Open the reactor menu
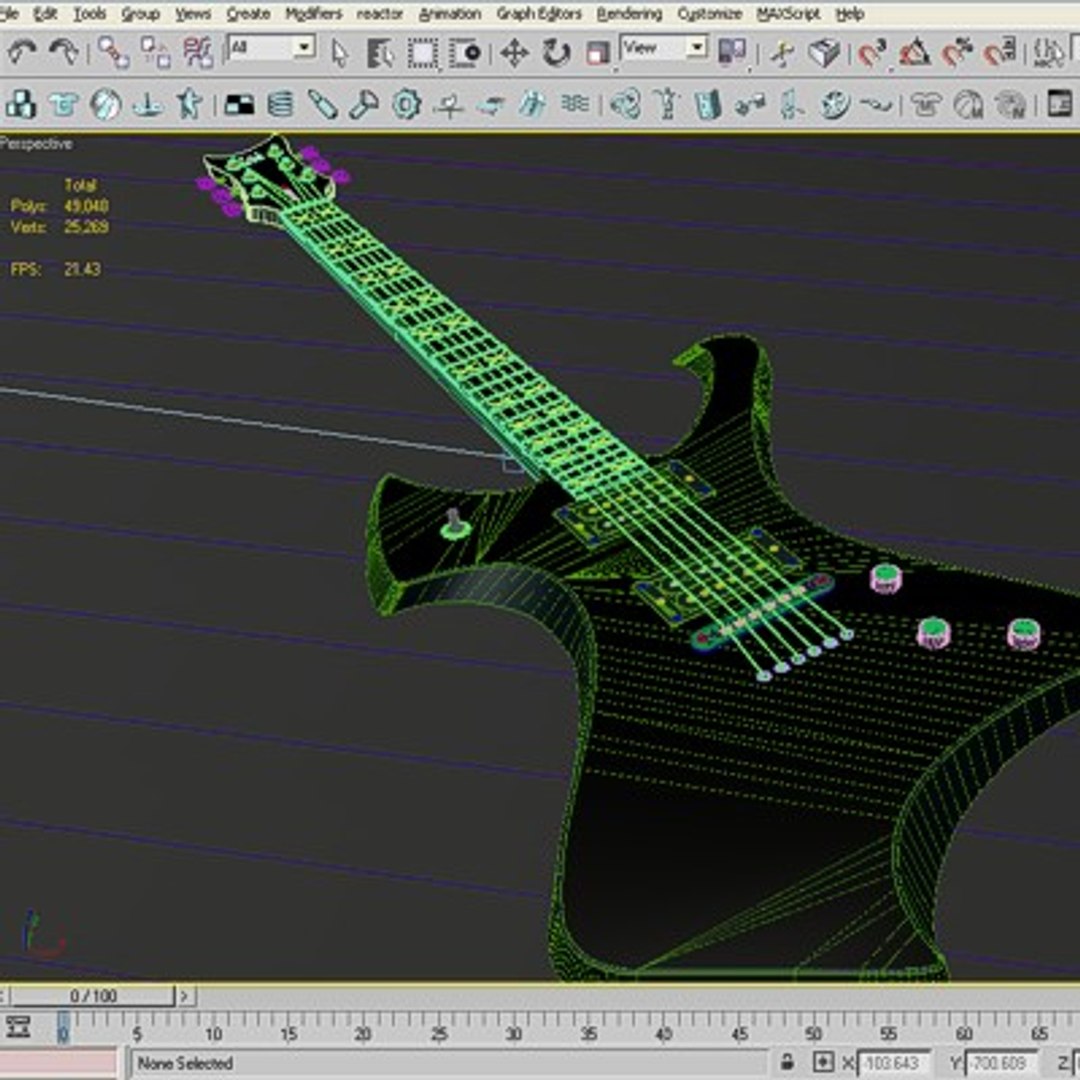 click(x=380, y=14)
